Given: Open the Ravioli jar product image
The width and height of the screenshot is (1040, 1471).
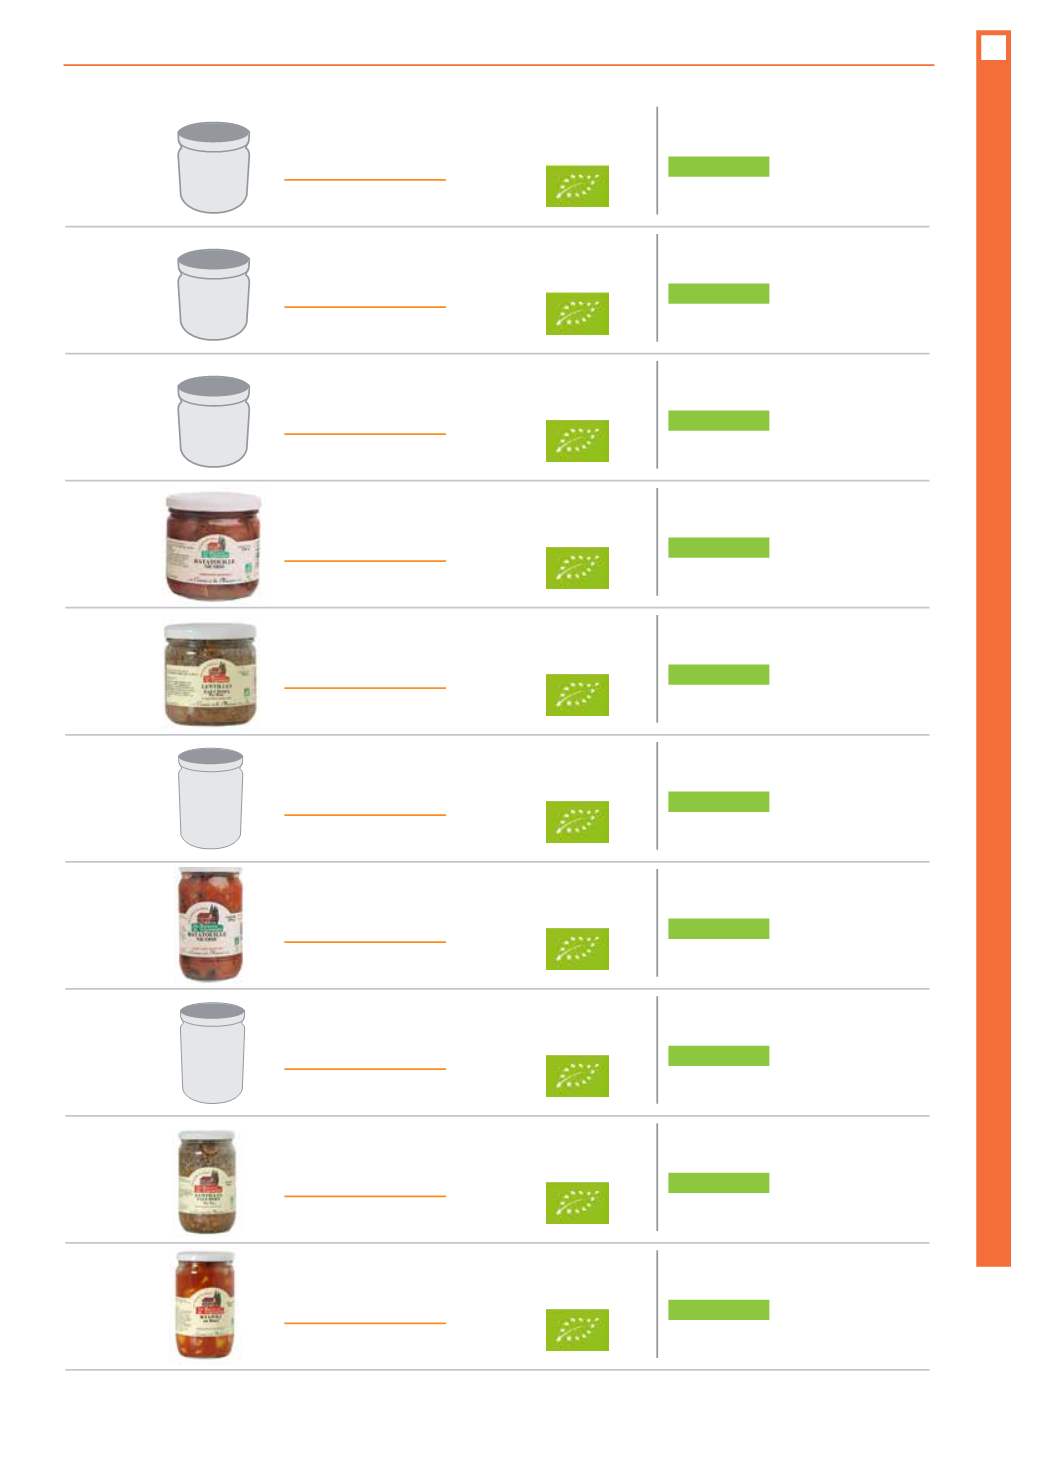Looking at the screenshot, I should click(x=205, y=1304).
